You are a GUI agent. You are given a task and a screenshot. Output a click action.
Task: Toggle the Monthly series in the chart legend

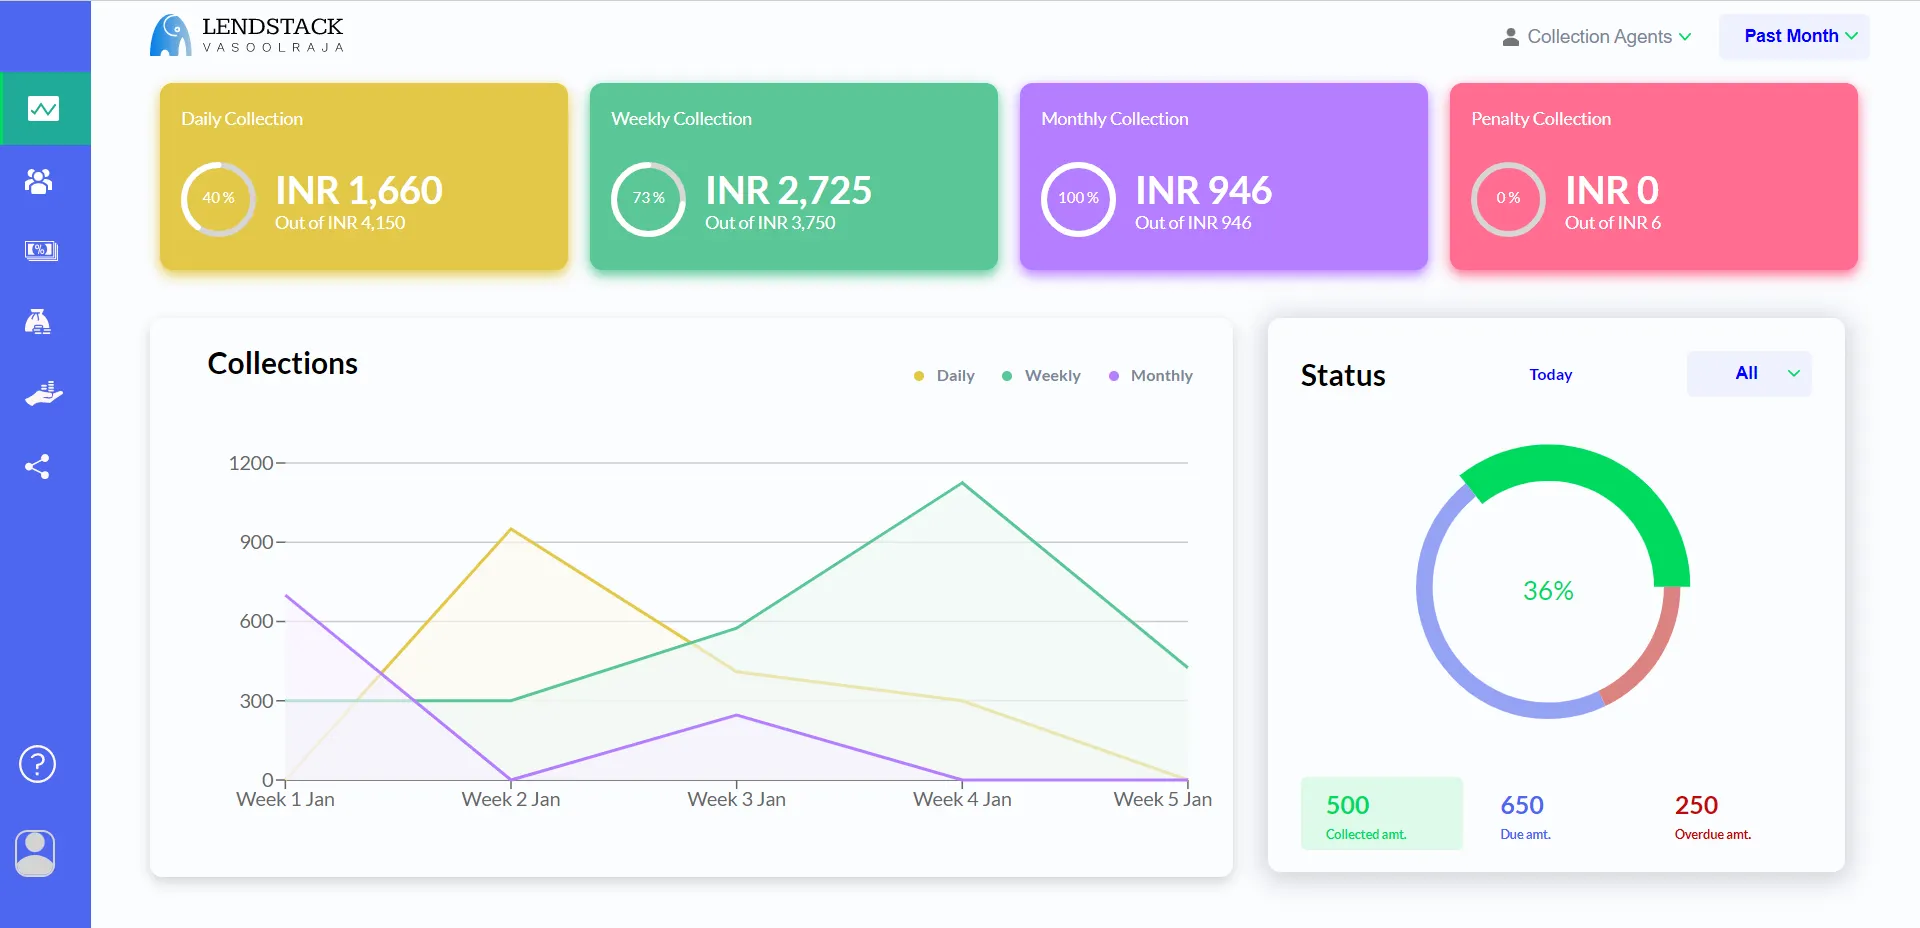tap(1151, 375)
